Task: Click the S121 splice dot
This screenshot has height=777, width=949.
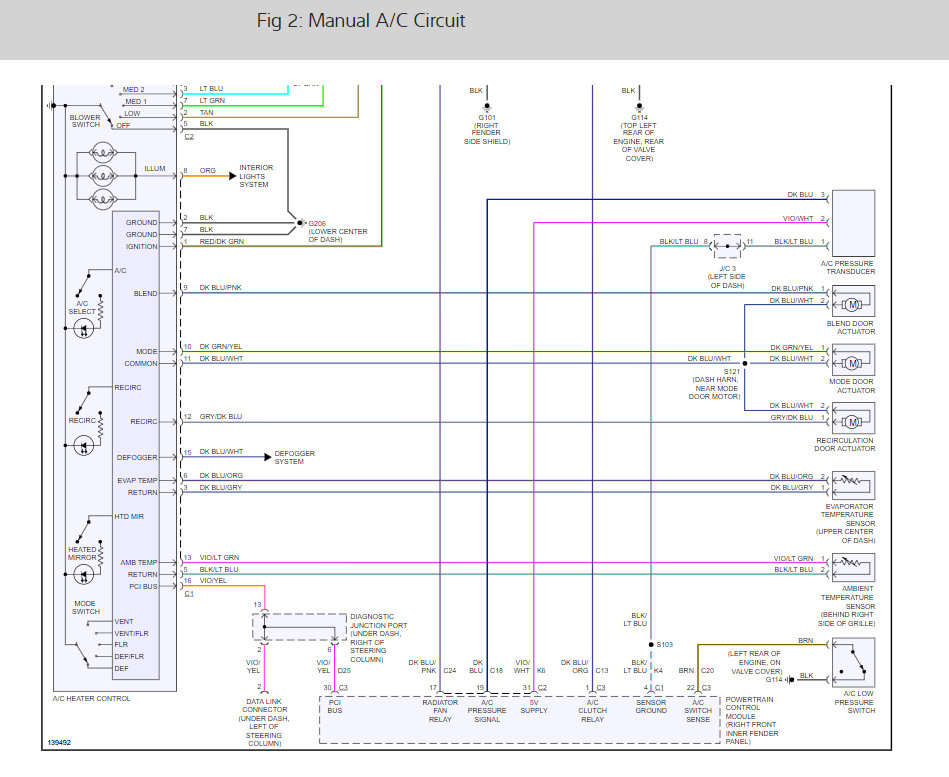Action: coord(744,363)
